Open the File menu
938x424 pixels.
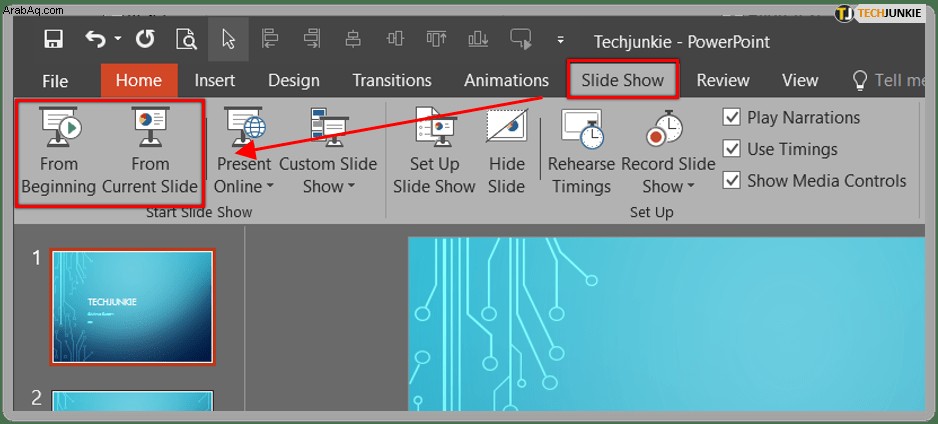coord(55,81)
